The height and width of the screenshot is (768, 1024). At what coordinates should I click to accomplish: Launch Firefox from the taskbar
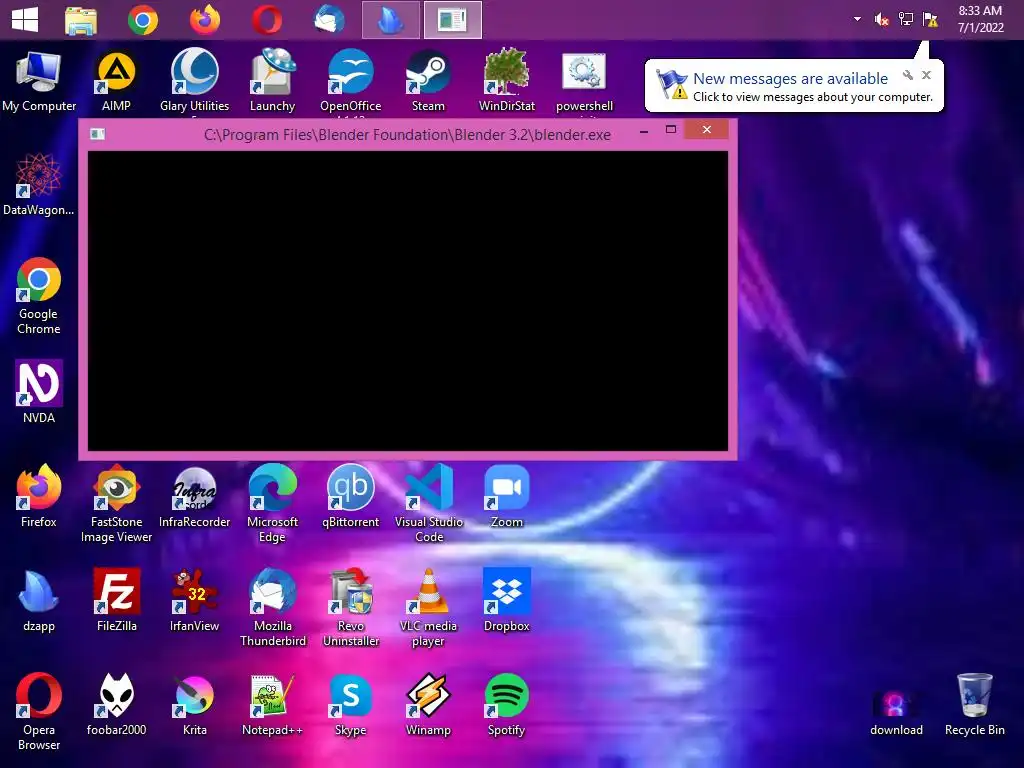205,20
